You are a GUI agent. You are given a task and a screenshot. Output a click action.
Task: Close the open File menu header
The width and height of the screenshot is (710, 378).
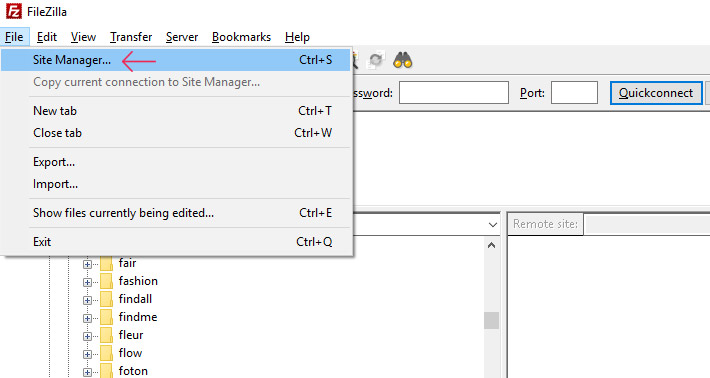pos(14,37)
